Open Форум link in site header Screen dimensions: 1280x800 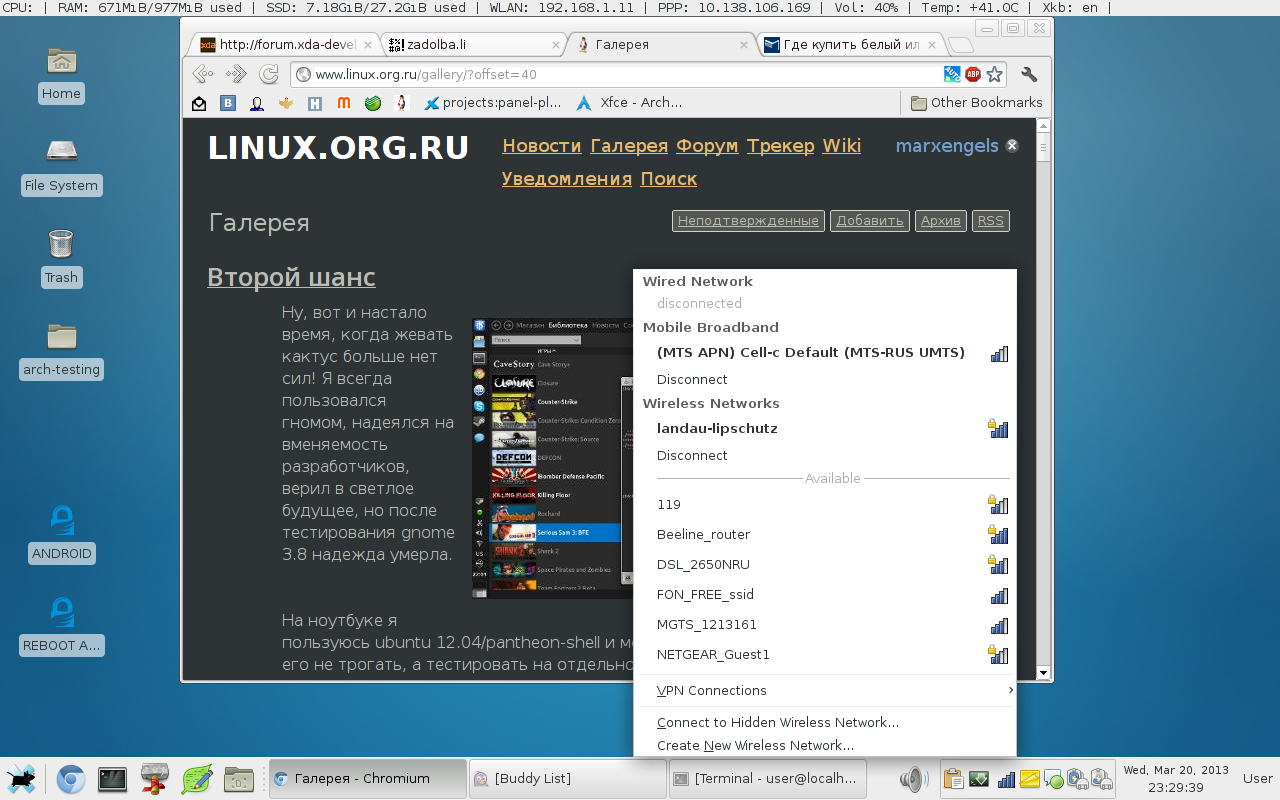click(707, 146)
